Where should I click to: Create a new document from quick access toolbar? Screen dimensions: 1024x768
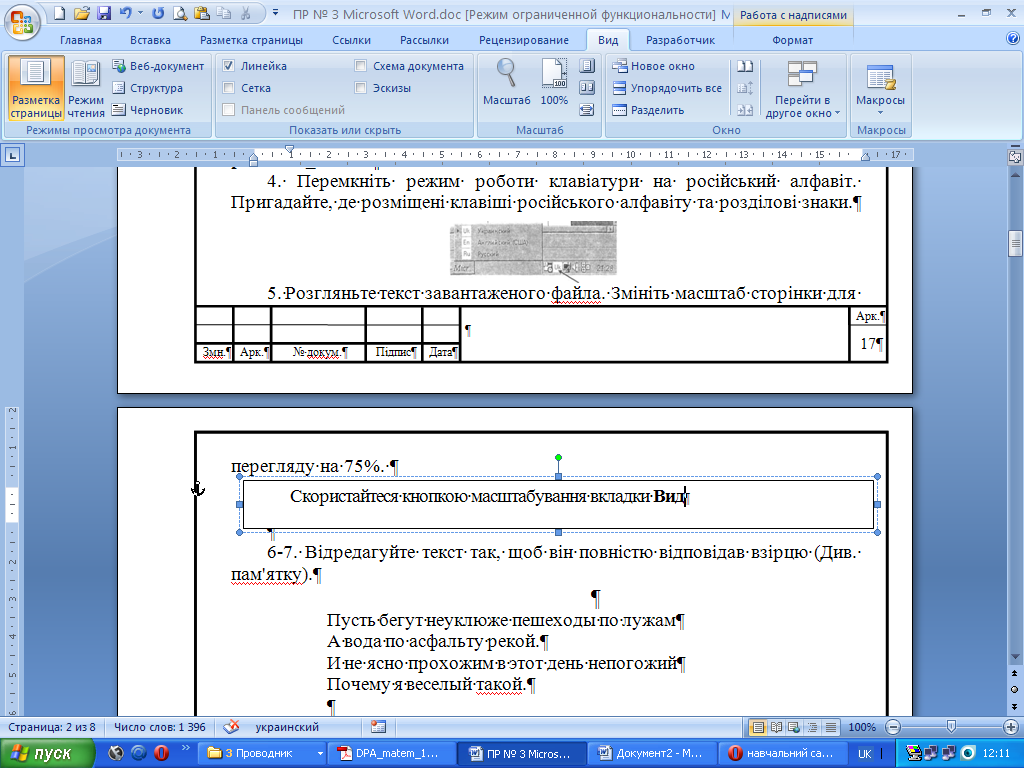point(59,12)
